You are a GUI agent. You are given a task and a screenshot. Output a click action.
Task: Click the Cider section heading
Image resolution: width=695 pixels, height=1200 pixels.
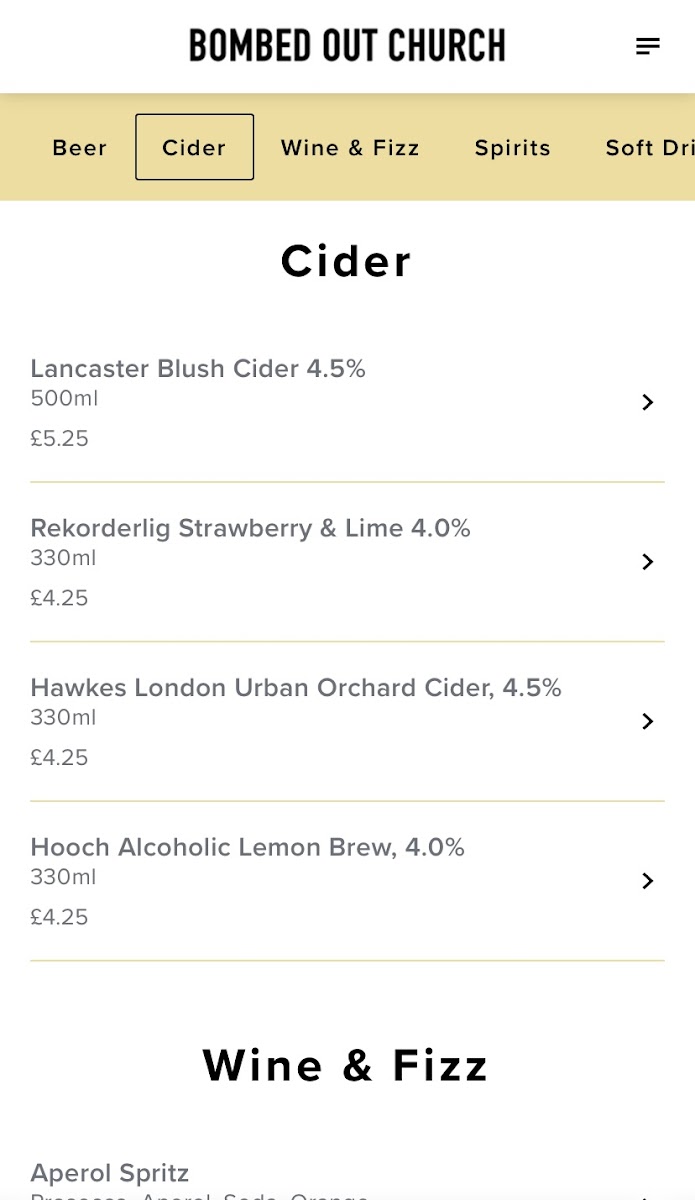[x=346, y=262]
